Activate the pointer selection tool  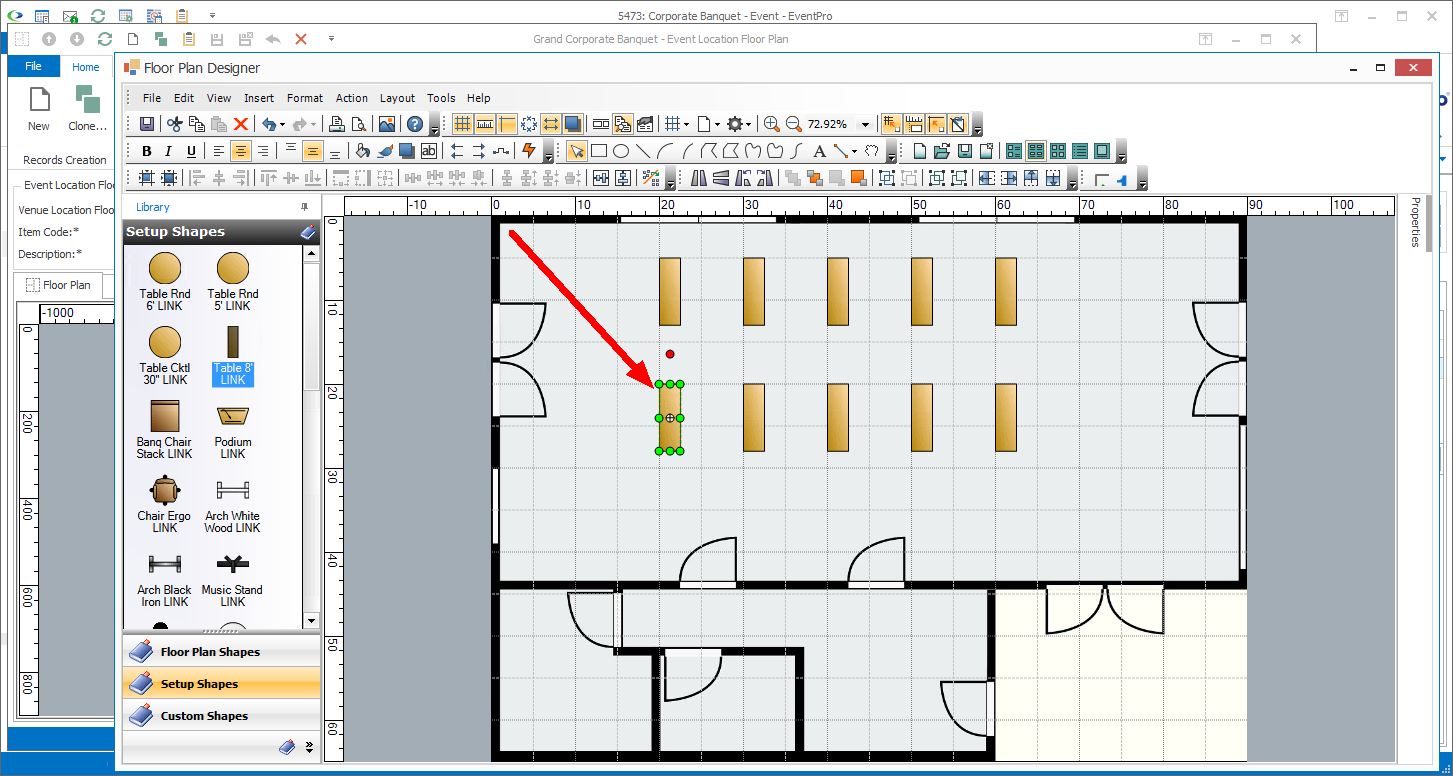[x=577, y=151]
